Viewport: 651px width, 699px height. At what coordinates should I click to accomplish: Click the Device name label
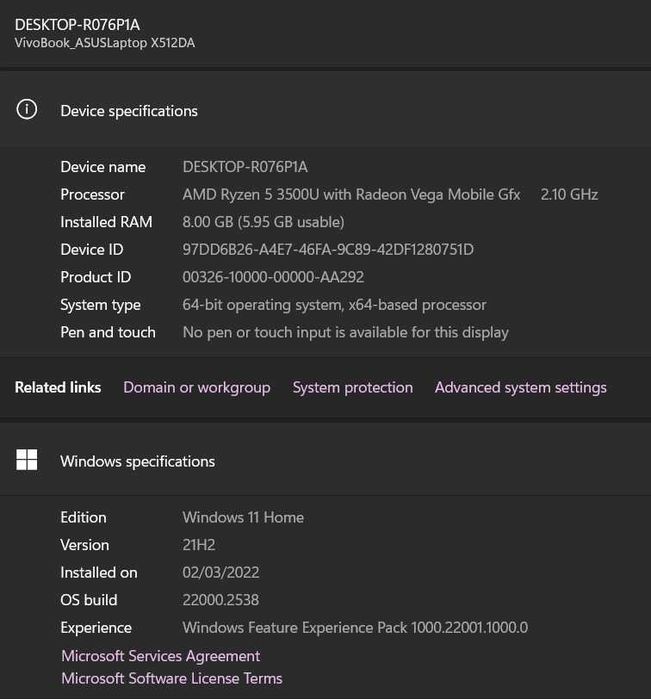point(103,167)
